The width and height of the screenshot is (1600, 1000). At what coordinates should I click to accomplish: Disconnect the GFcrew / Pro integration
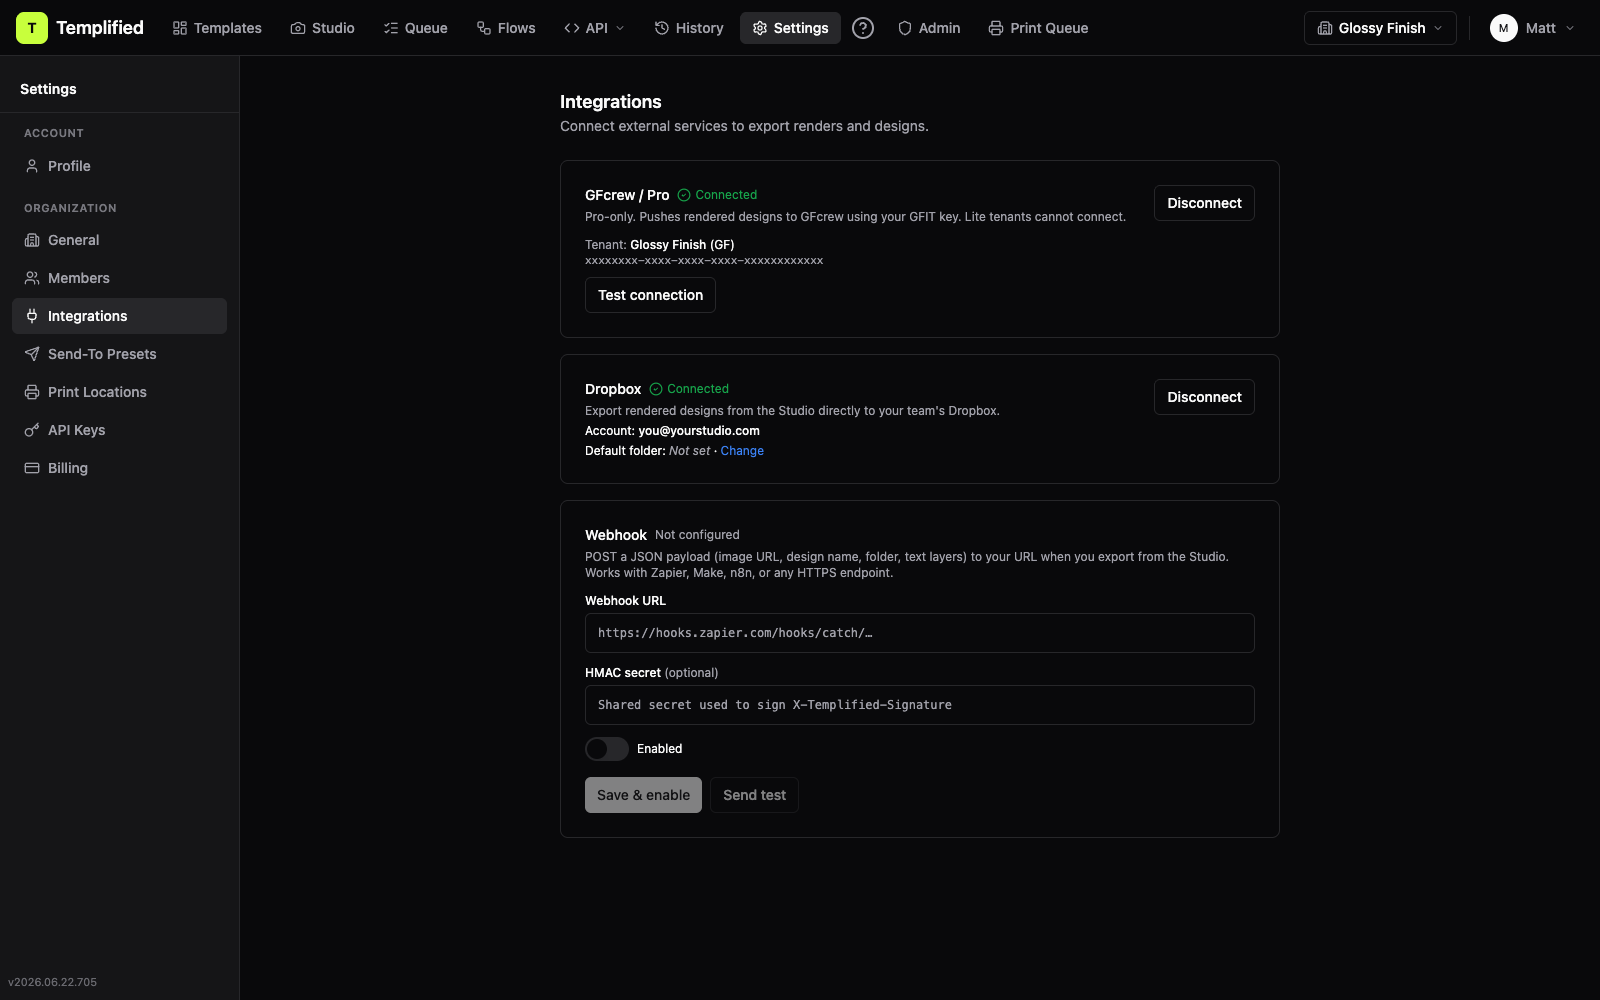pos(1204,203)
